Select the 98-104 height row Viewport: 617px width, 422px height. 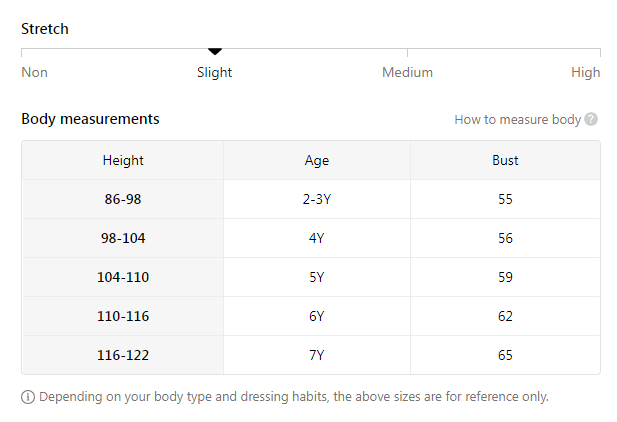click(123, 238)
